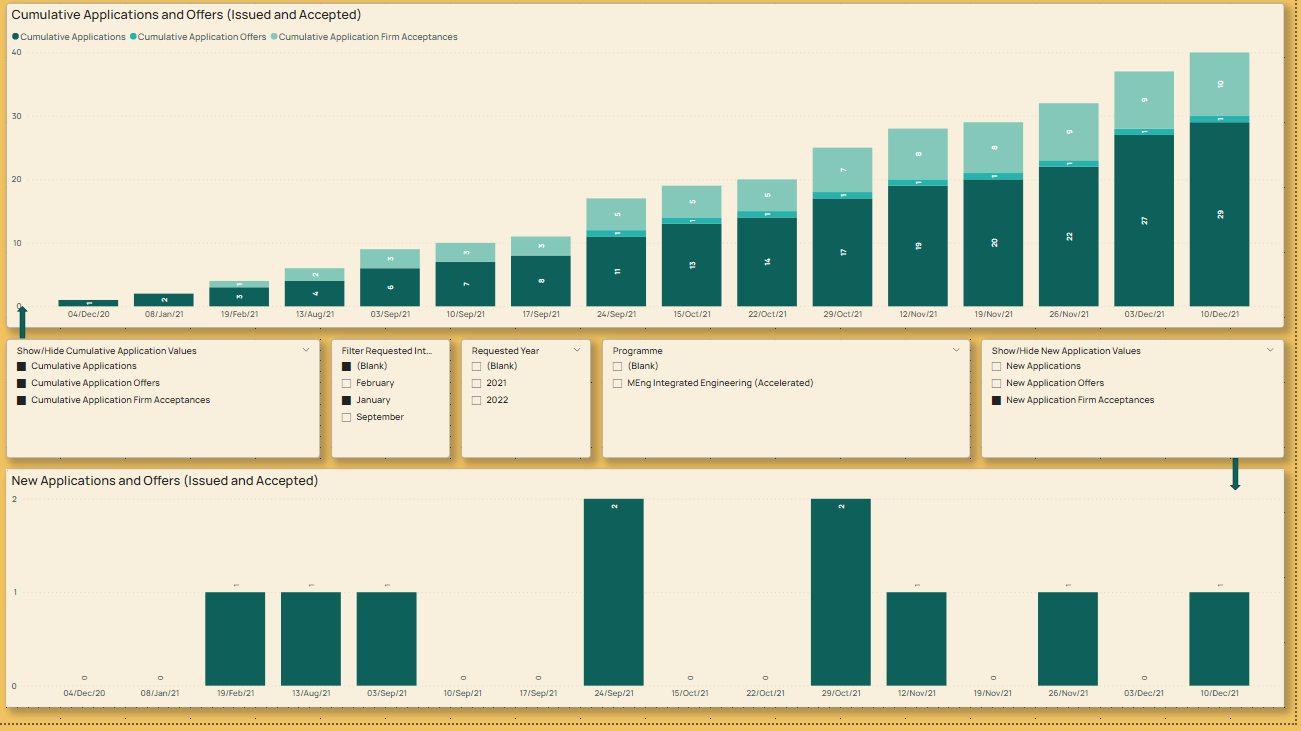Click the dark 29 segment of cumulative 10/Dec/21 bar
This screenshot has height=731, width=1301.
[1219, 214]
